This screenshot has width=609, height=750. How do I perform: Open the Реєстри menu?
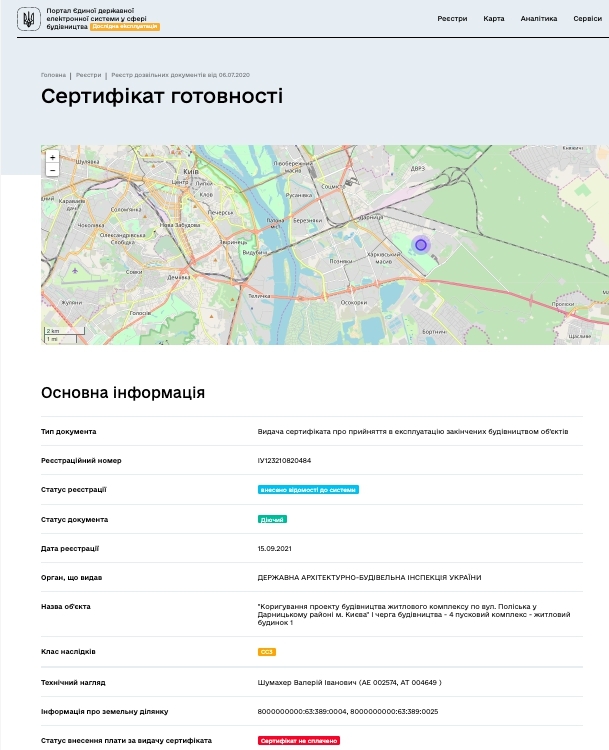click(x=452, y=19)
